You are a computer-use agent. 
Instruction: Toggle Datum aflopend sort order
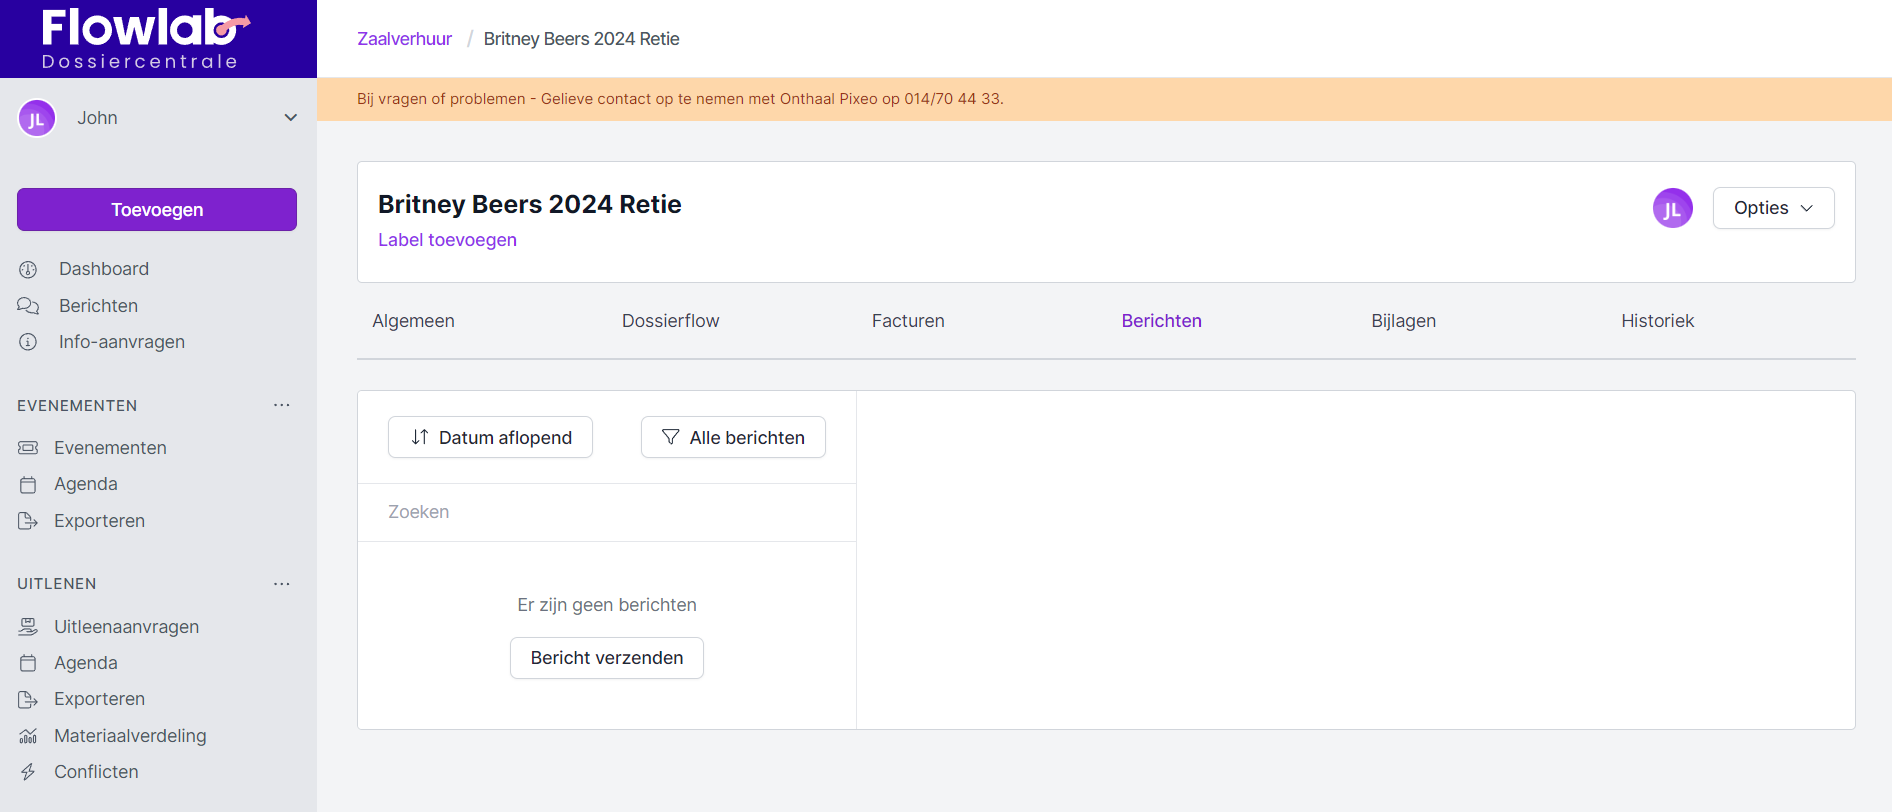[490, 437]
